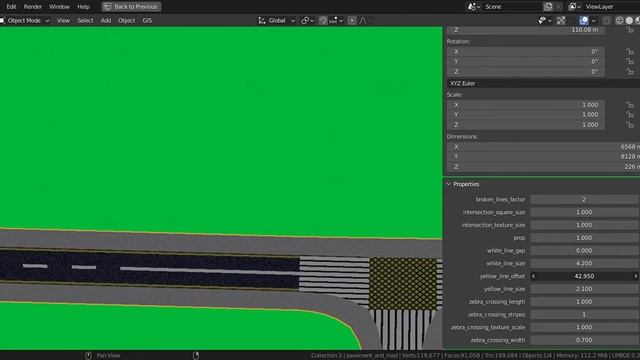Toggle lock for Scale Y
This screenshot has height=360, width=640.
point(630,115)
